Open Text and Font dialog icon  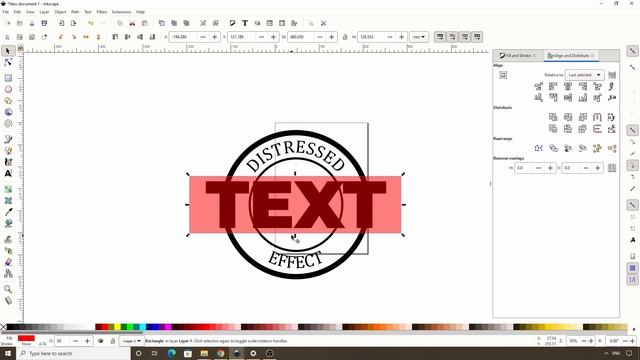click(245, 23)
